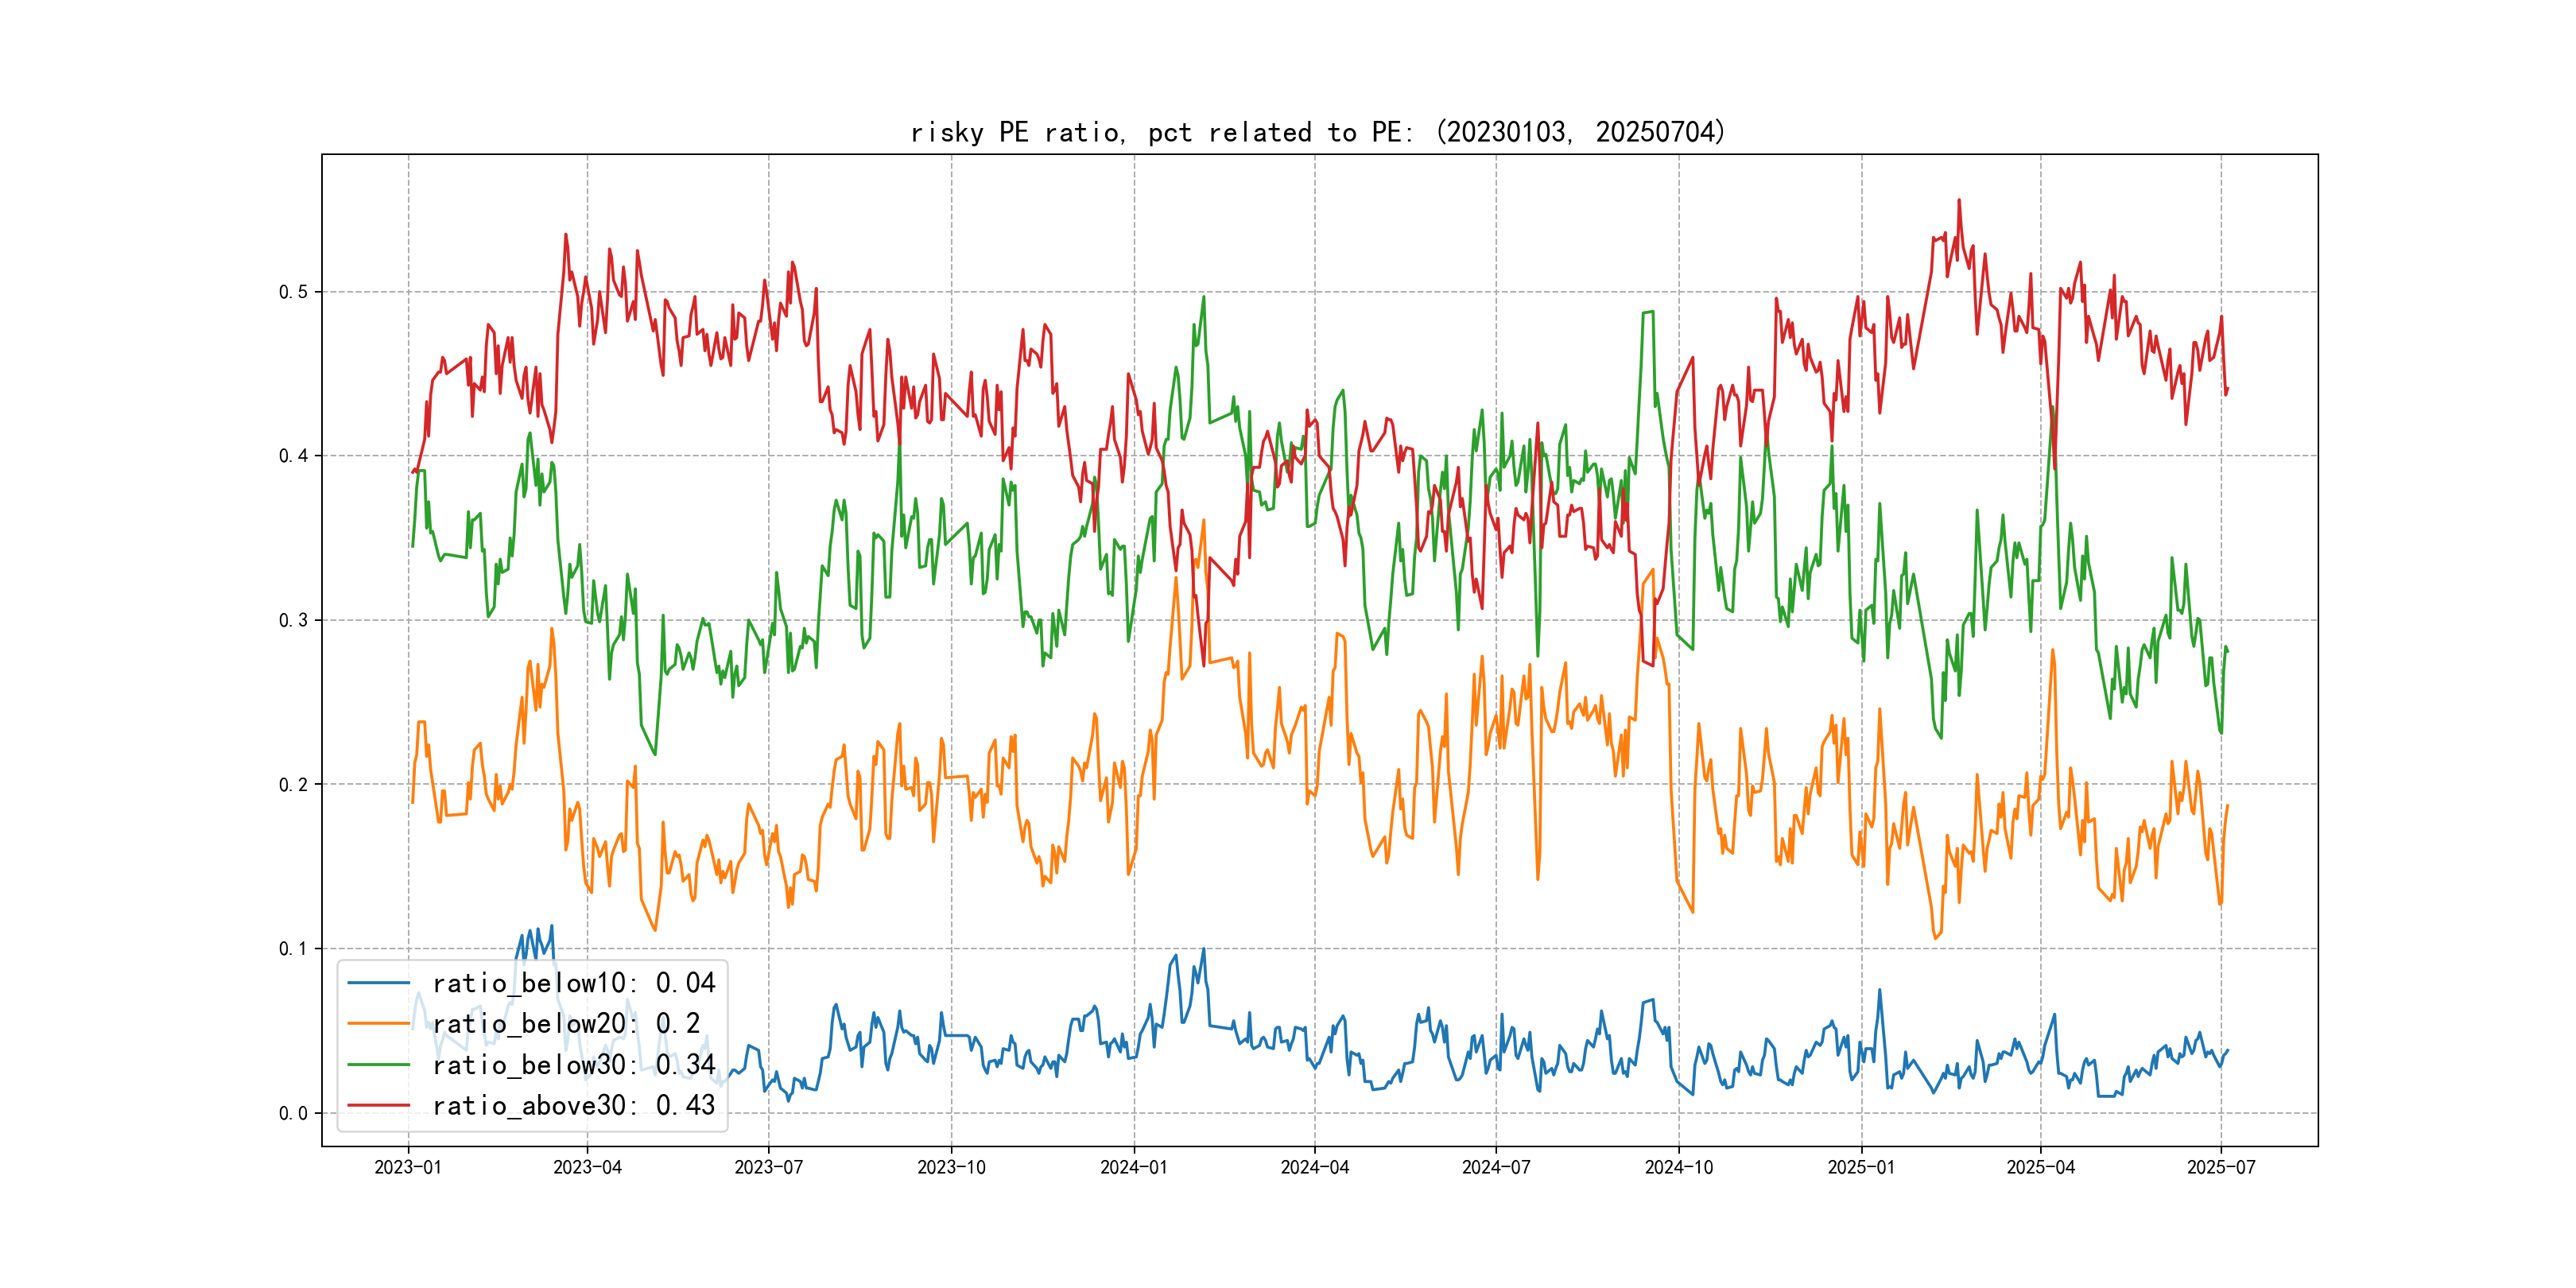Click the ratio_below20 legend label
The height and width of the screenshot is (1288, 2576).
(565, 1024)
